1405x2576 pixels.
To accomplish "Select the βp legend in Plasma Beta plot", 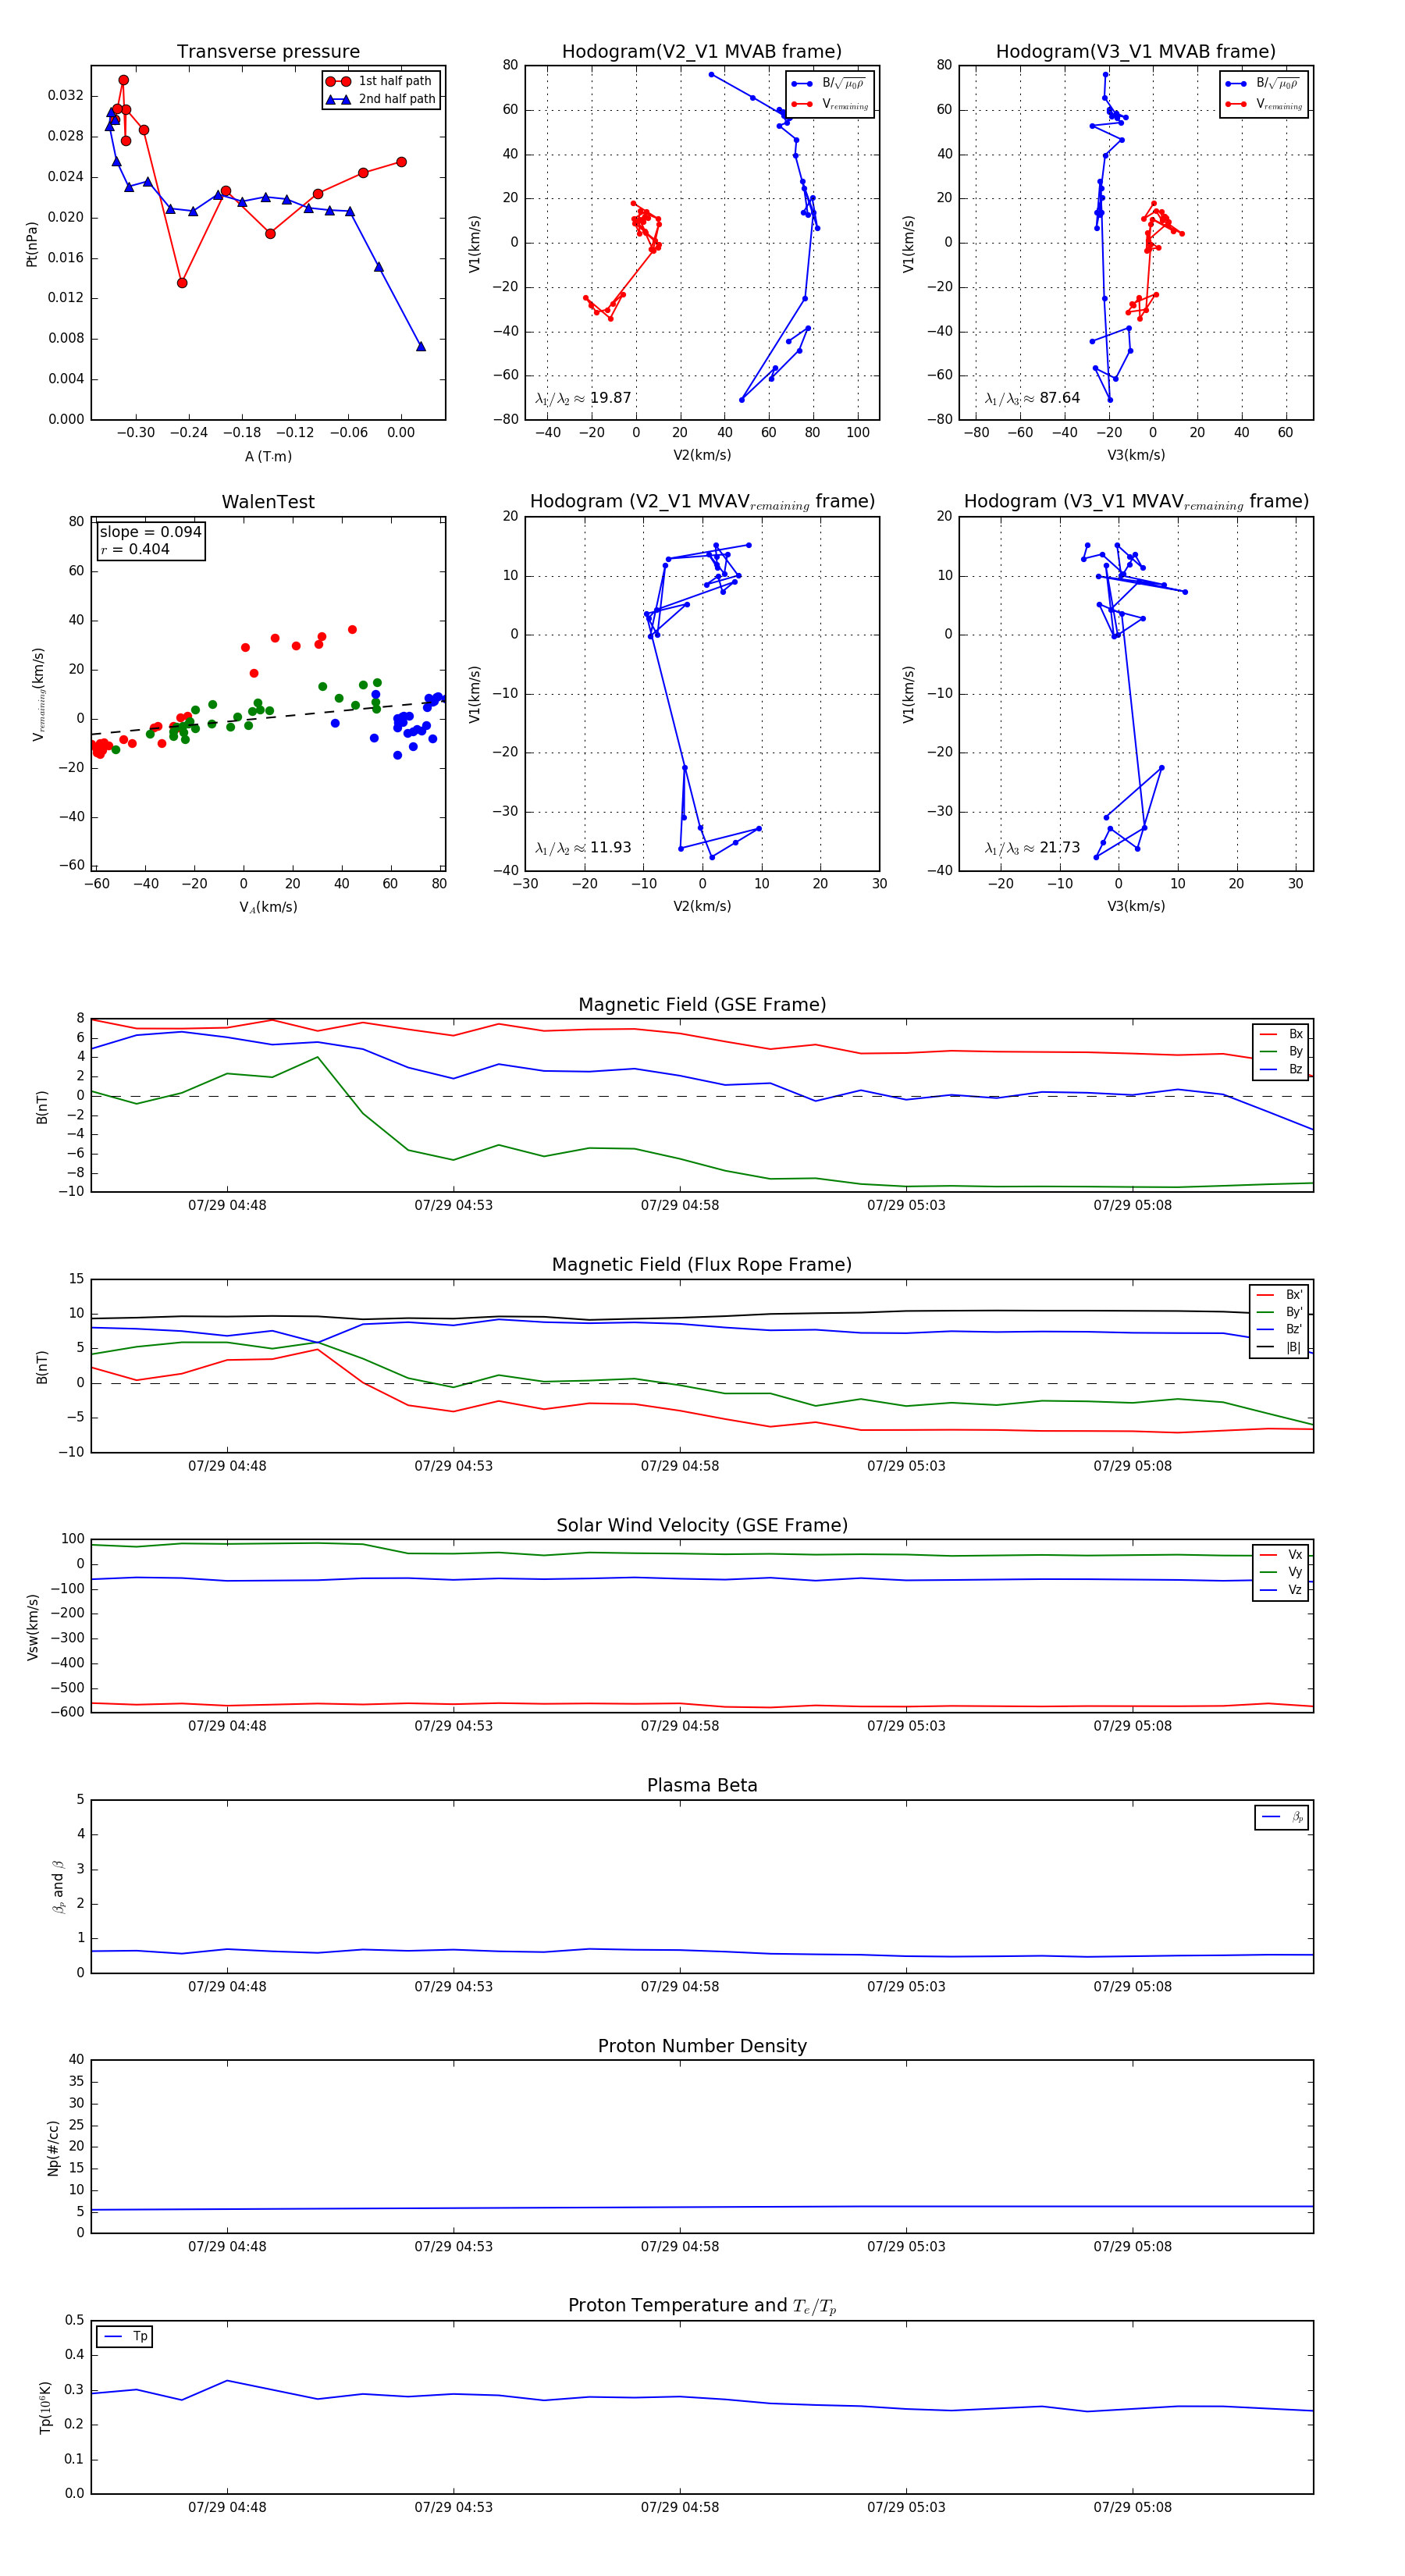I will (x=1282, y=1817).
